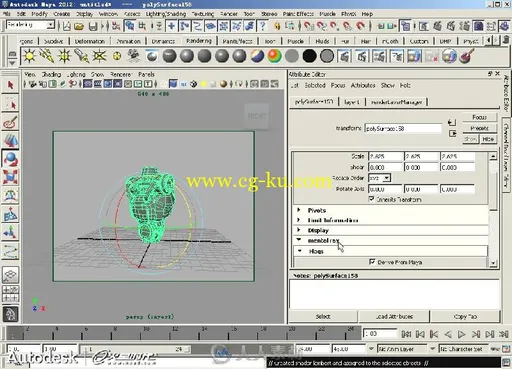Click the paint brush tool at shelf end
Viewport: 512px width, 369px height.
point(467,56)
